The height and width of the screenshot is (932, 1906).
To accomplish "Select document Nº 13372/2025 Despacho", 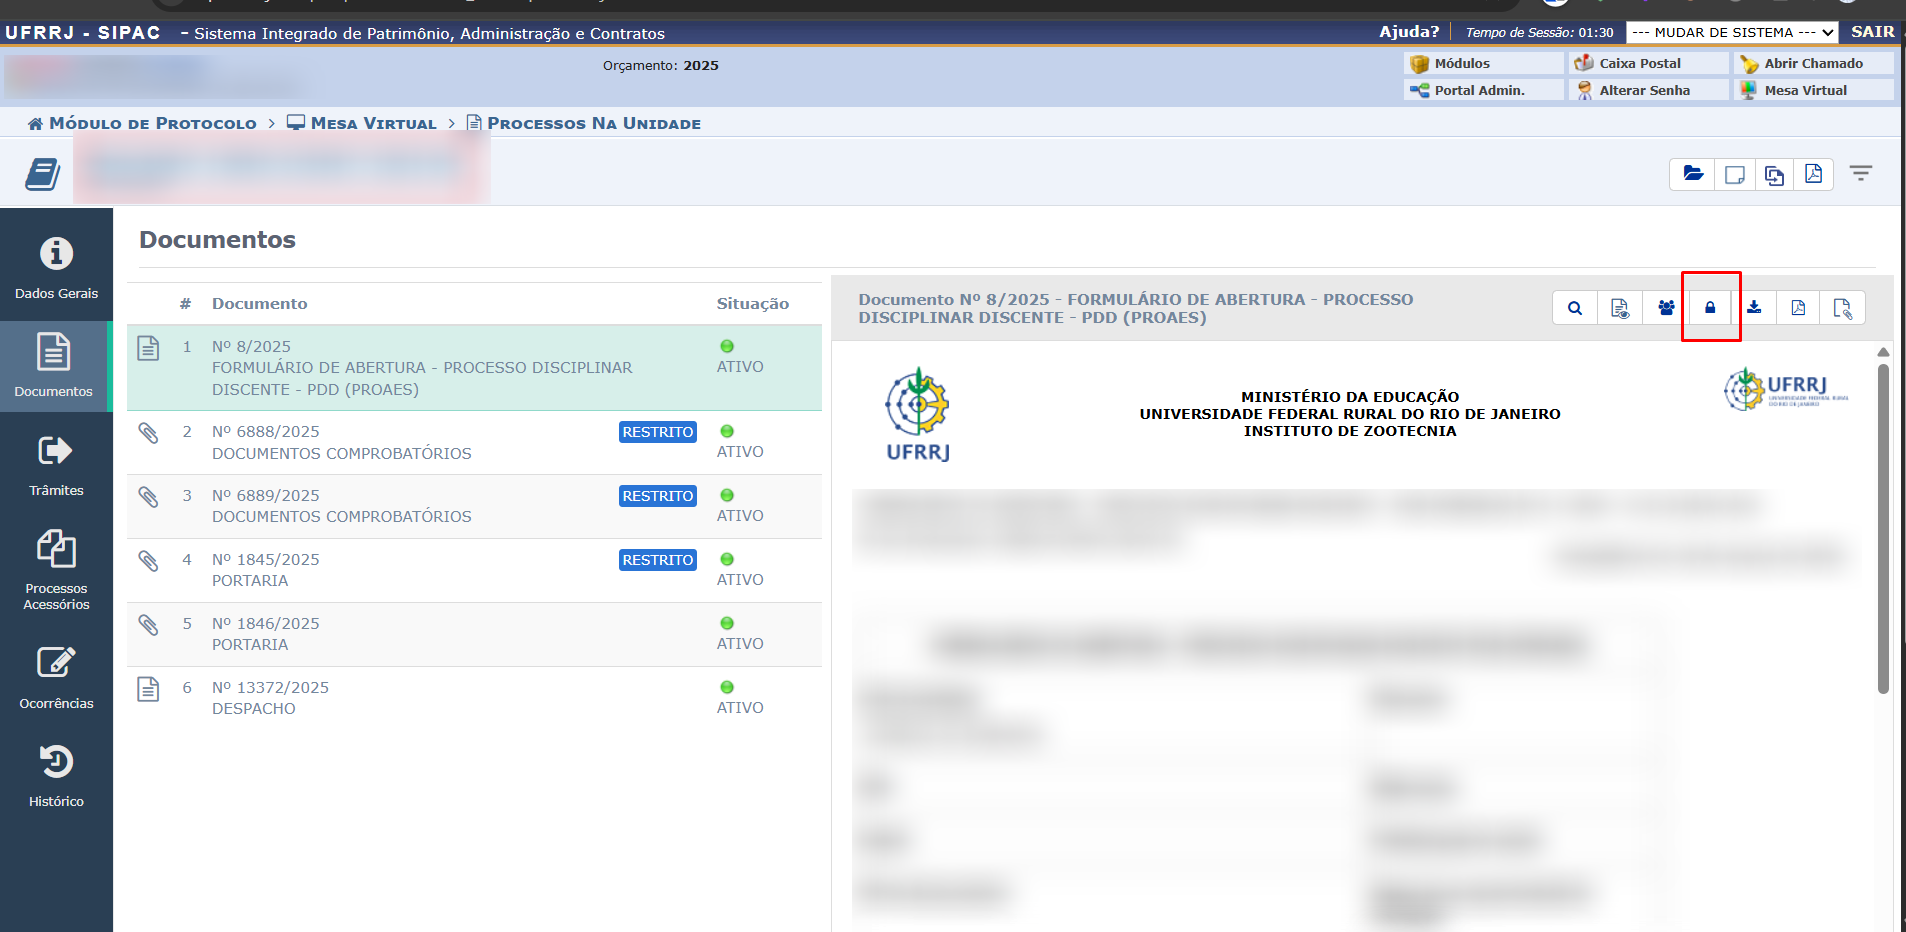I will 270,698.
